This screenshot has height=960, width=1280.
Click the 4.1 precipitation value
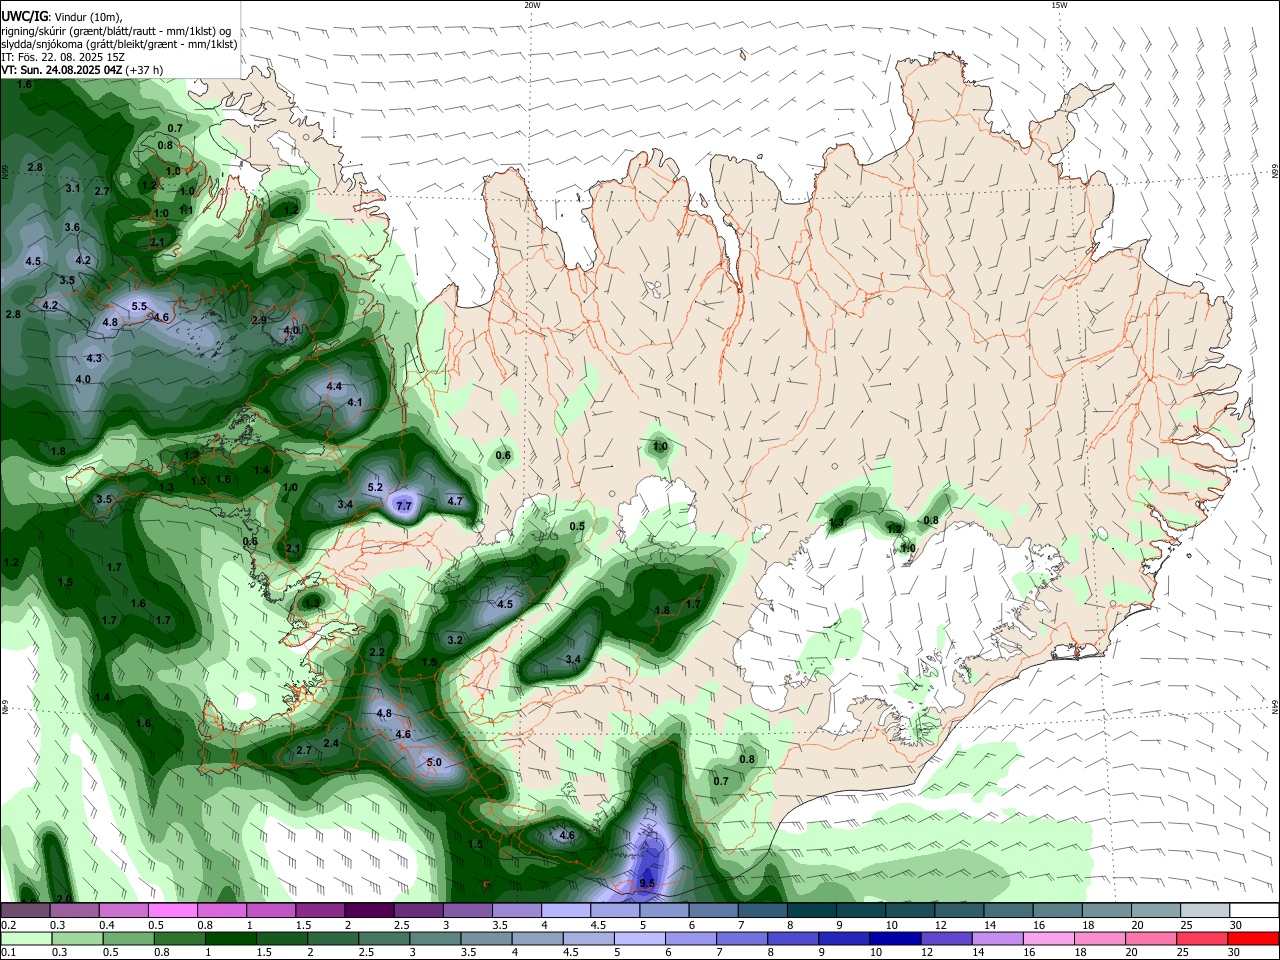tap(355, 402)
